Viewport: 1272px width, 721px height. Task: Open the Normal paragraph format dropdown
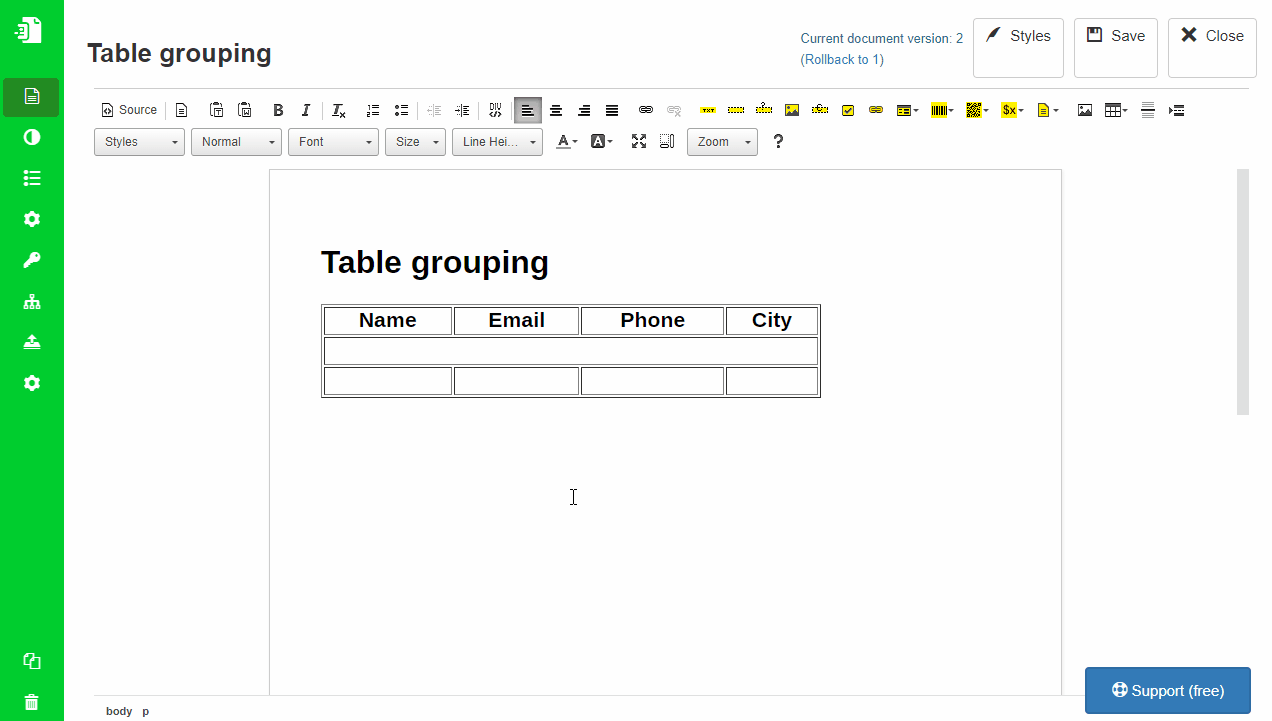point(236,142)
